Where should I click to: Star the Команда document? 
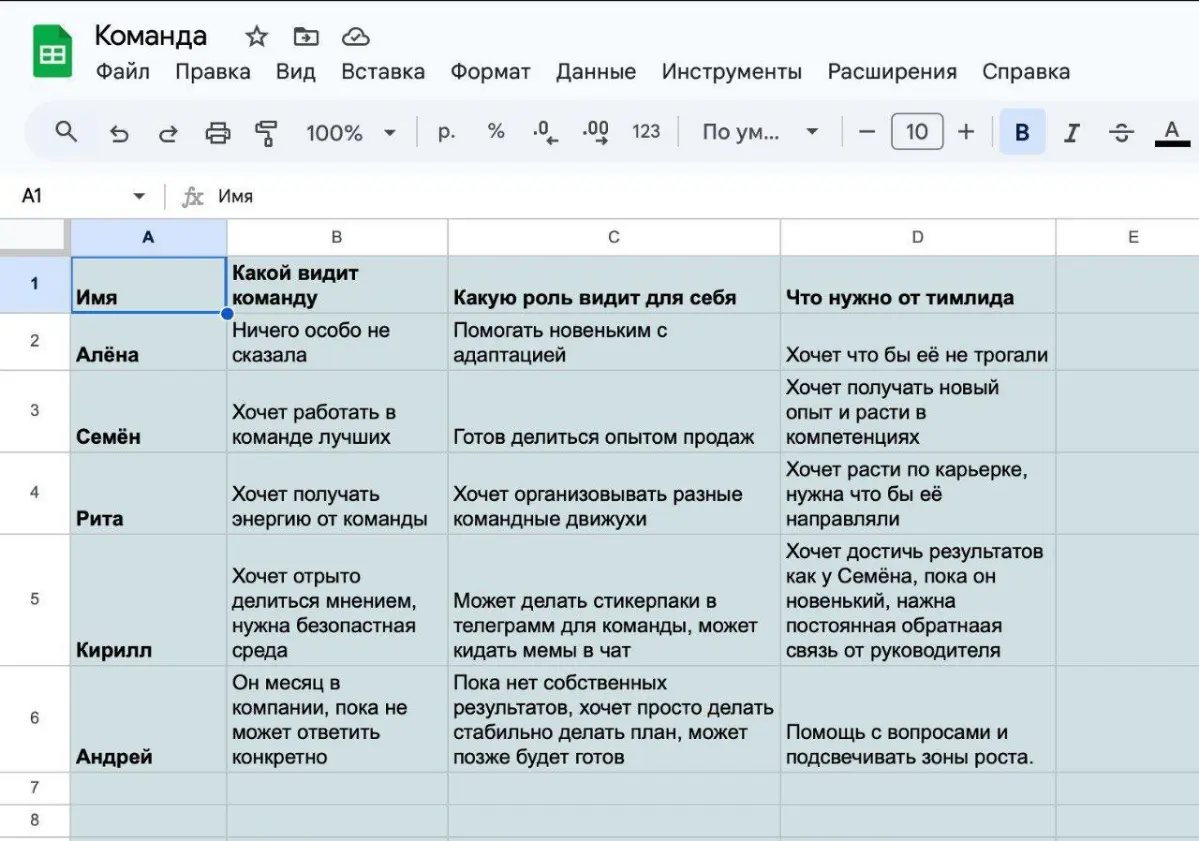pyautogui.click(x=256, y=36)
